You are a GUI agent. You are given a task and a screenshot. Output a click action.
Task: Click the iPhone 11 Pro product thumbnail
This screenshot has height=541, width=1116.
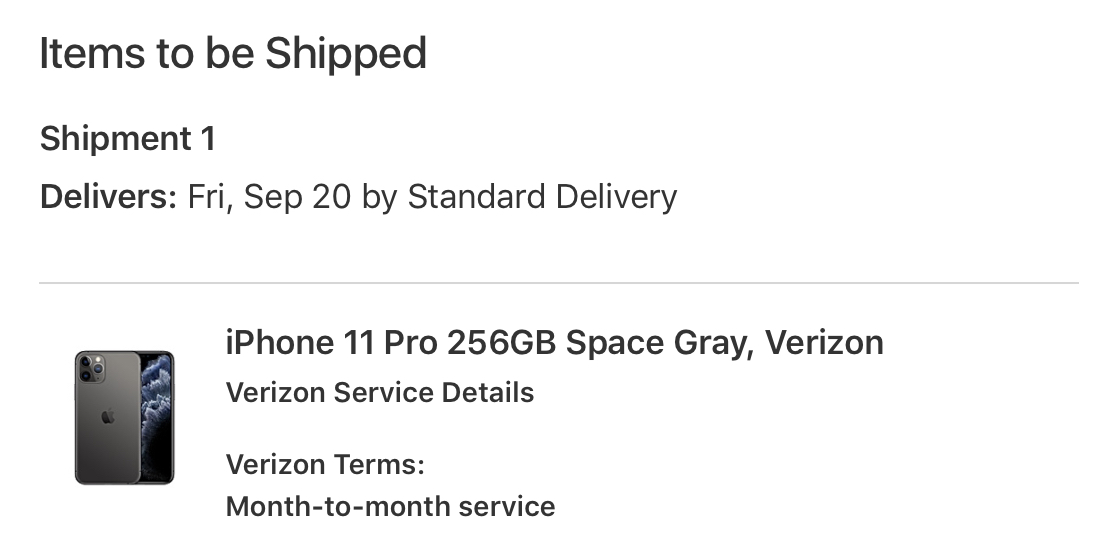pos(125,417)
